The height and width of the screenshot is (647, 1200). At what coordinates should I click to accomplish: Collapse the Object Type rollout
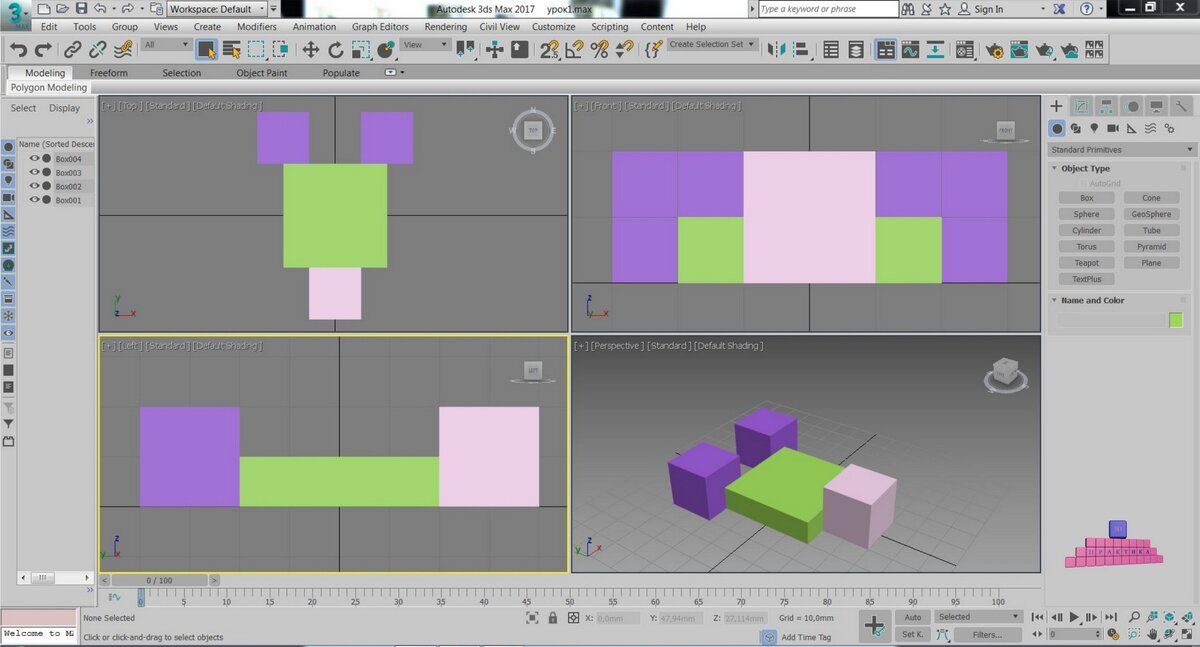click(x=1085, y=169)
